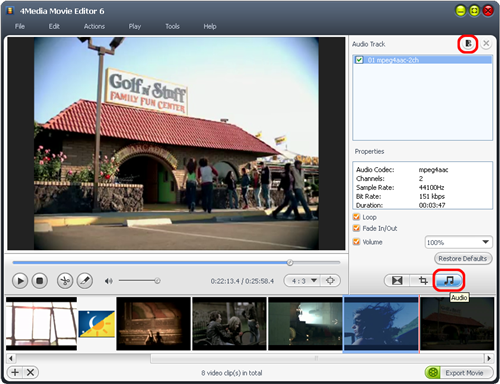This screenshot has width=500, height=384.
Task: Click the Duration 00:03:47 value
Action: [432, 205]
